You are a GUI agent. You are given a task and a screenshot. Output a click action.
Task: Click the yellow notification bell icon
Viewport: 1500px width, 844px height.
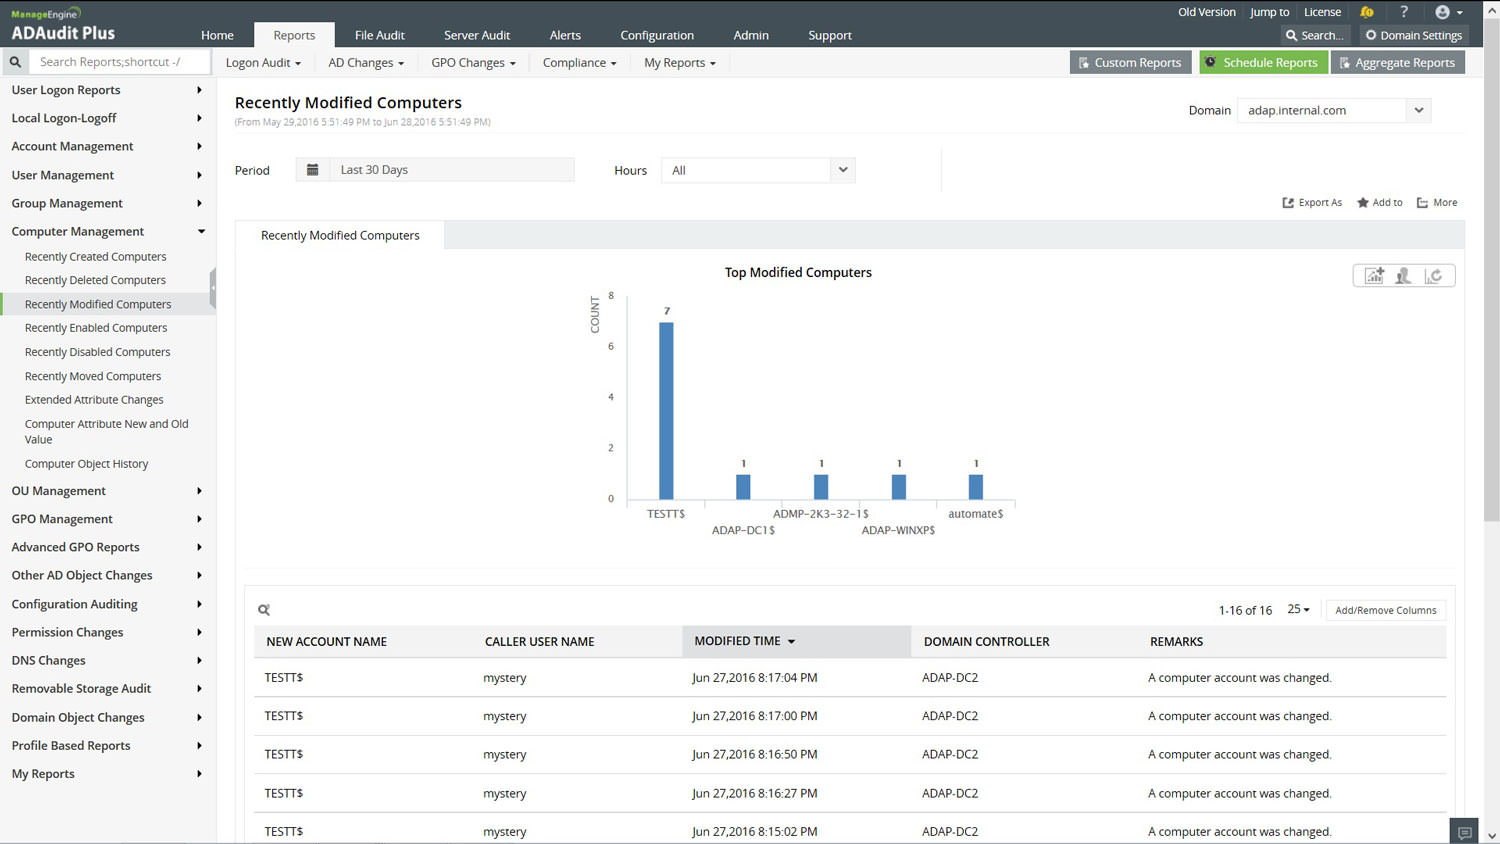click(x=1366, y=12)
